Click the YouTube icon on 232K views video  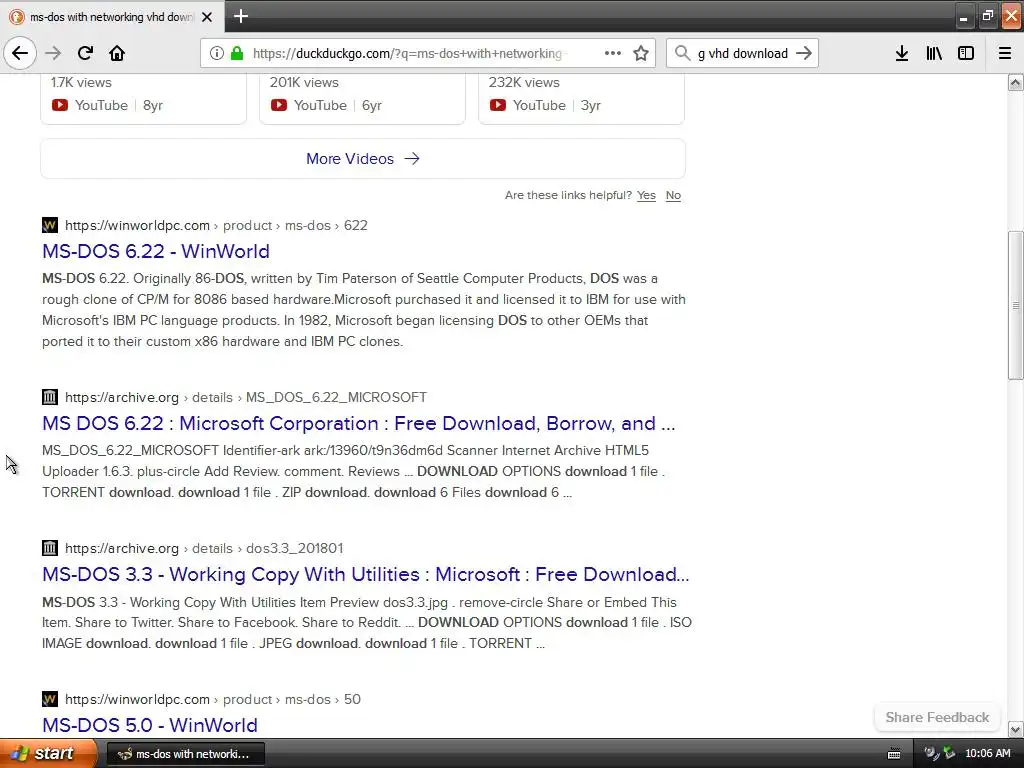498,105
